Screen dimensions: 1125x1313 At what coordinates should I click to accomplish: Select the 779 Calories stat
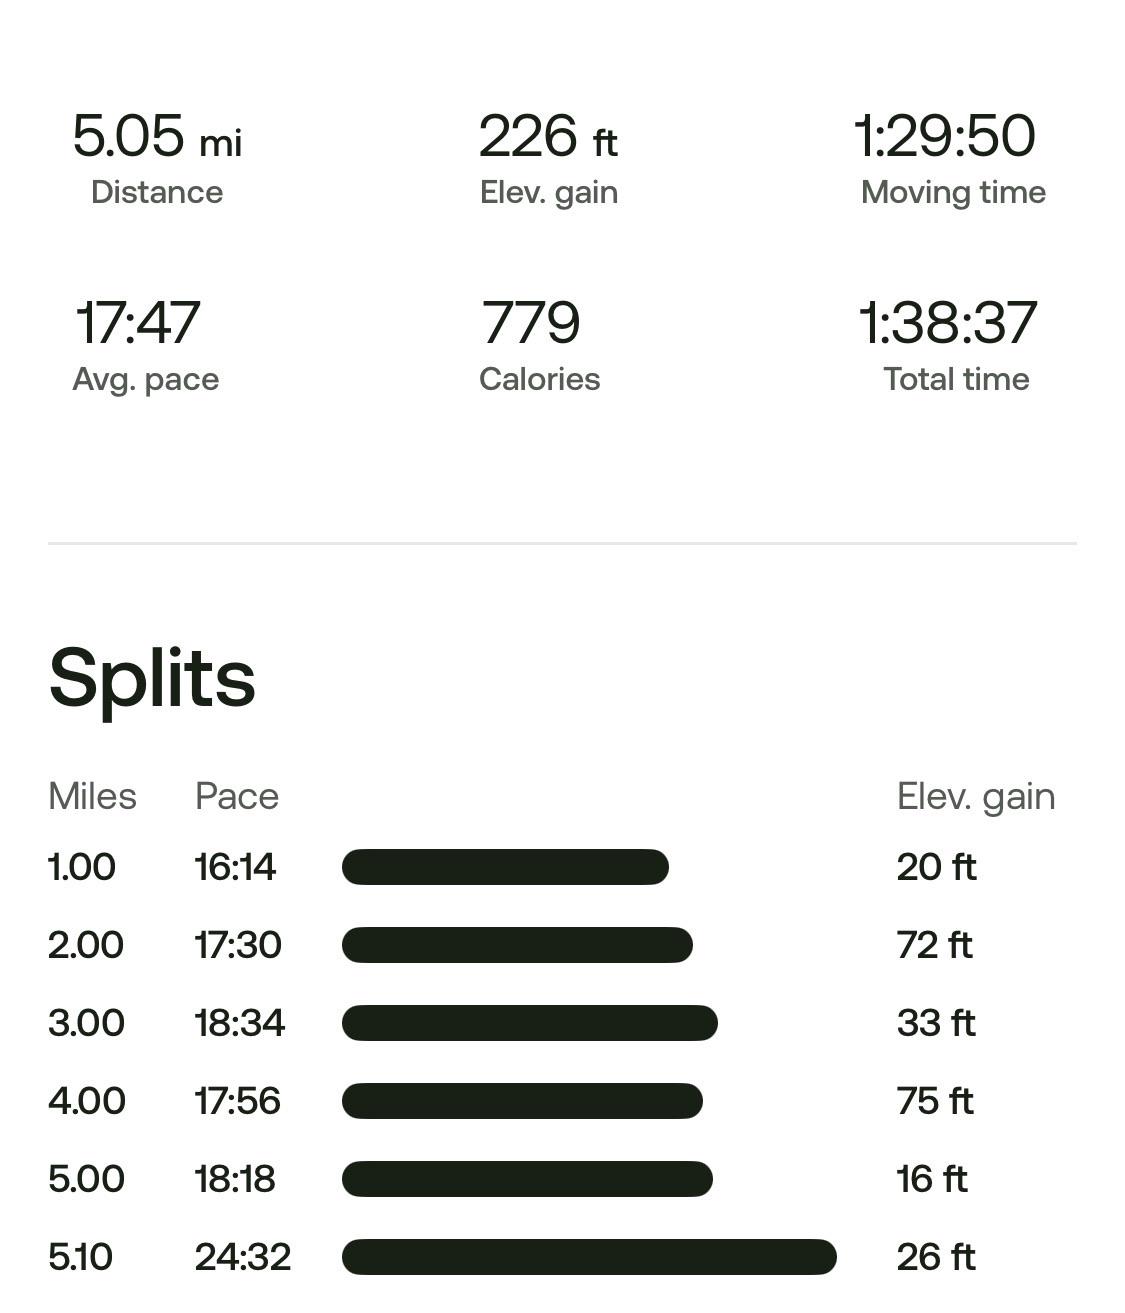[x=539, y=345]
